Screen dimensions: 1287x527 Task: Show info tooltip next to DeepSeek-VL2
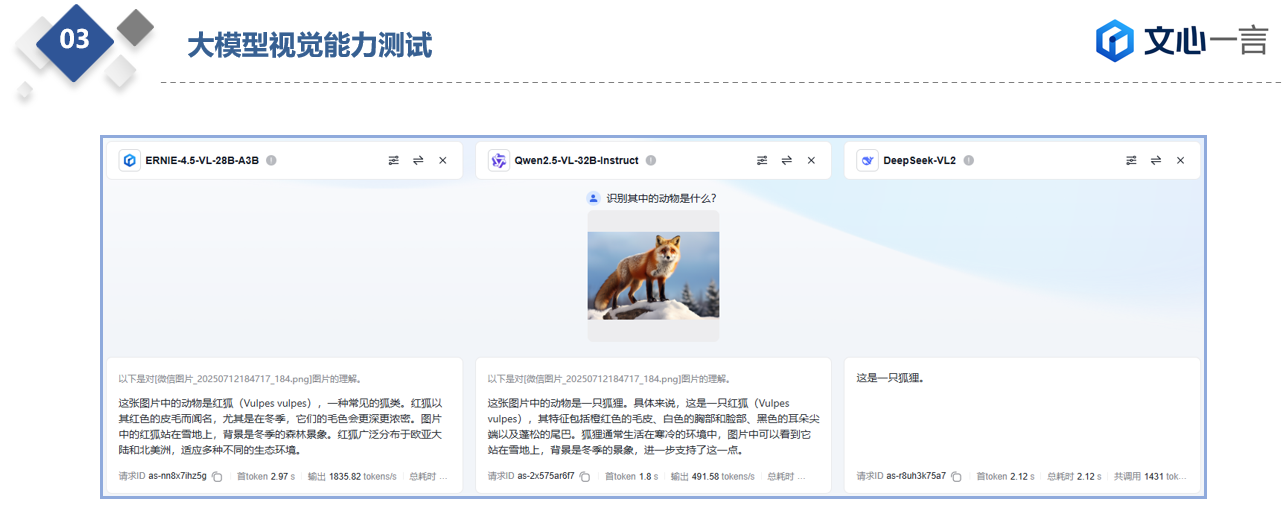pos(968,160)
